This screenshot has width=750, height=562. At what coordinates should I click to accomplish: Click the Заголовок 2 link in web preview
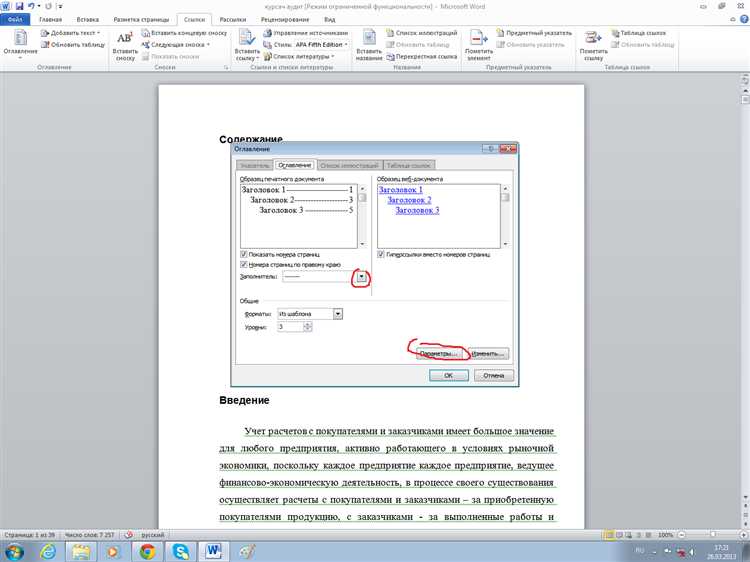[409, 200]
